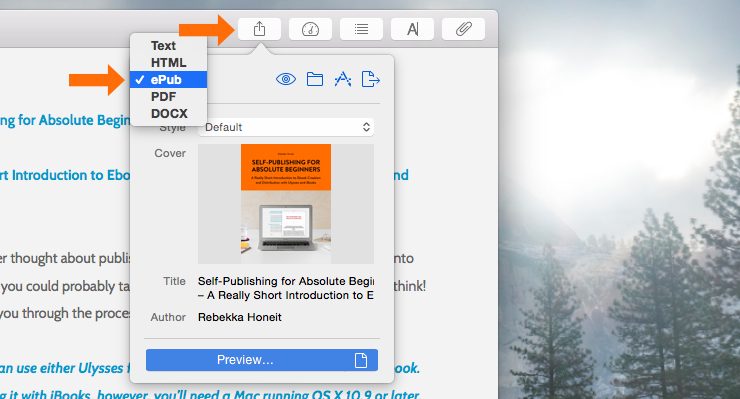
Task: Edit the Author field Rebekka Honeit
Action: 240,317
